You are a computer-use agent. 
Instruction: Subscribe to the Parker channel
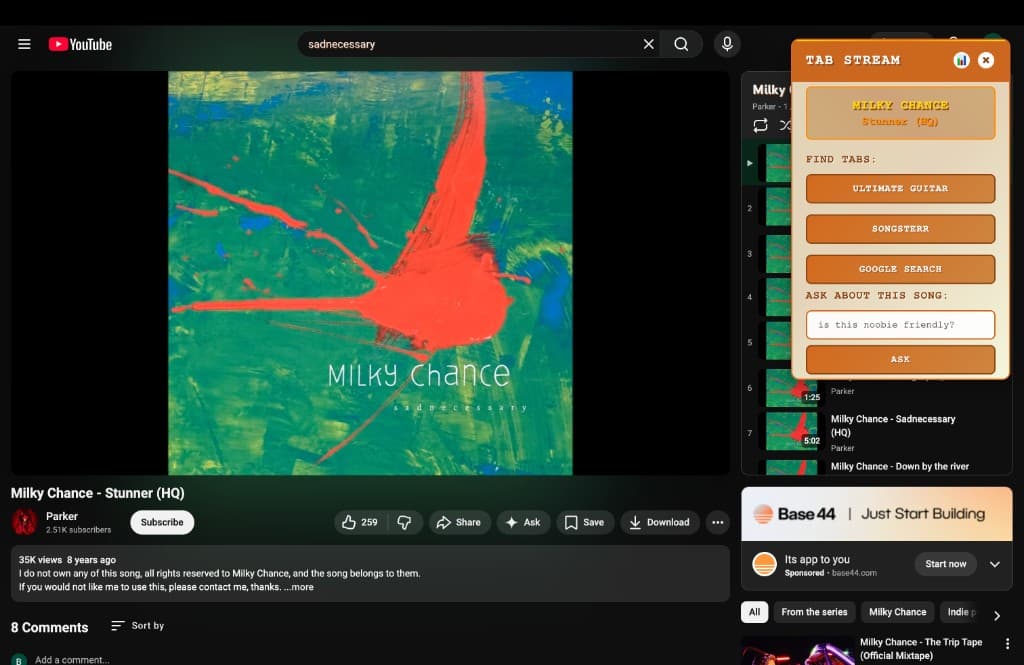(162, 522)
